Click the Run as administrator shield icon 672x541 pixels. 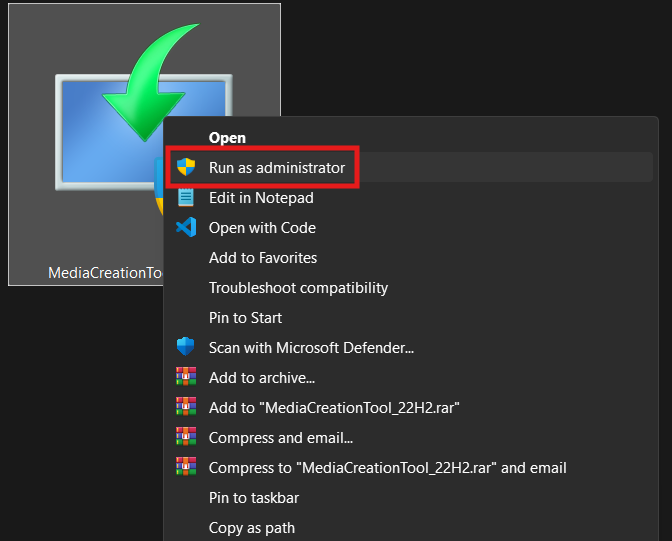(x=186, y=167)
